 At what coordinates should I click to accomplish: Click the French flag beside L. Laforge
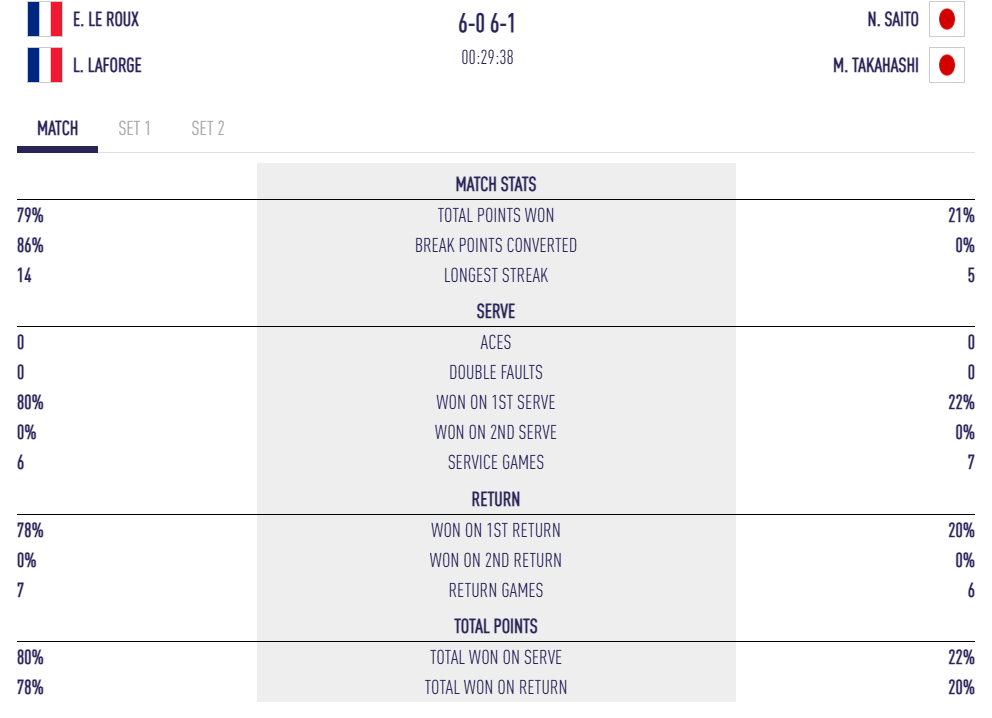coord(45,65)
